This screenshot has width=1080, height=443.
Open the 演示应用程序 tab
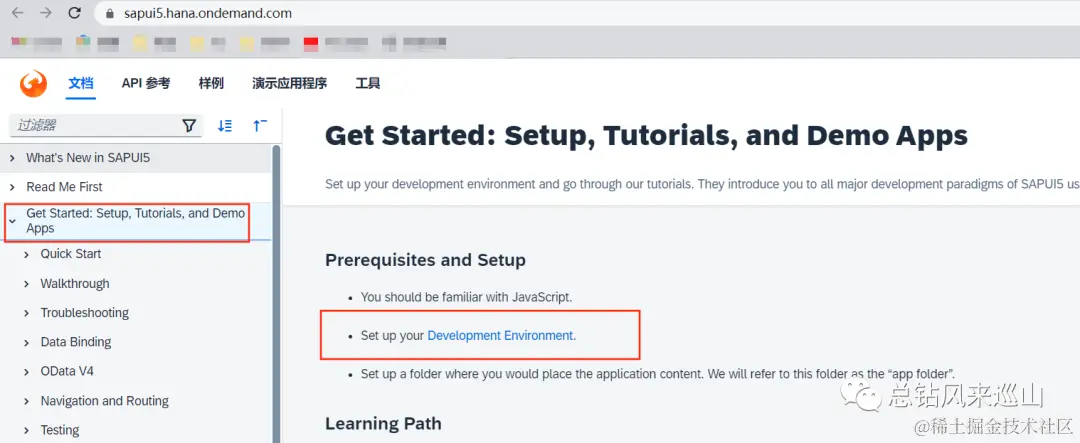[289, 83]
